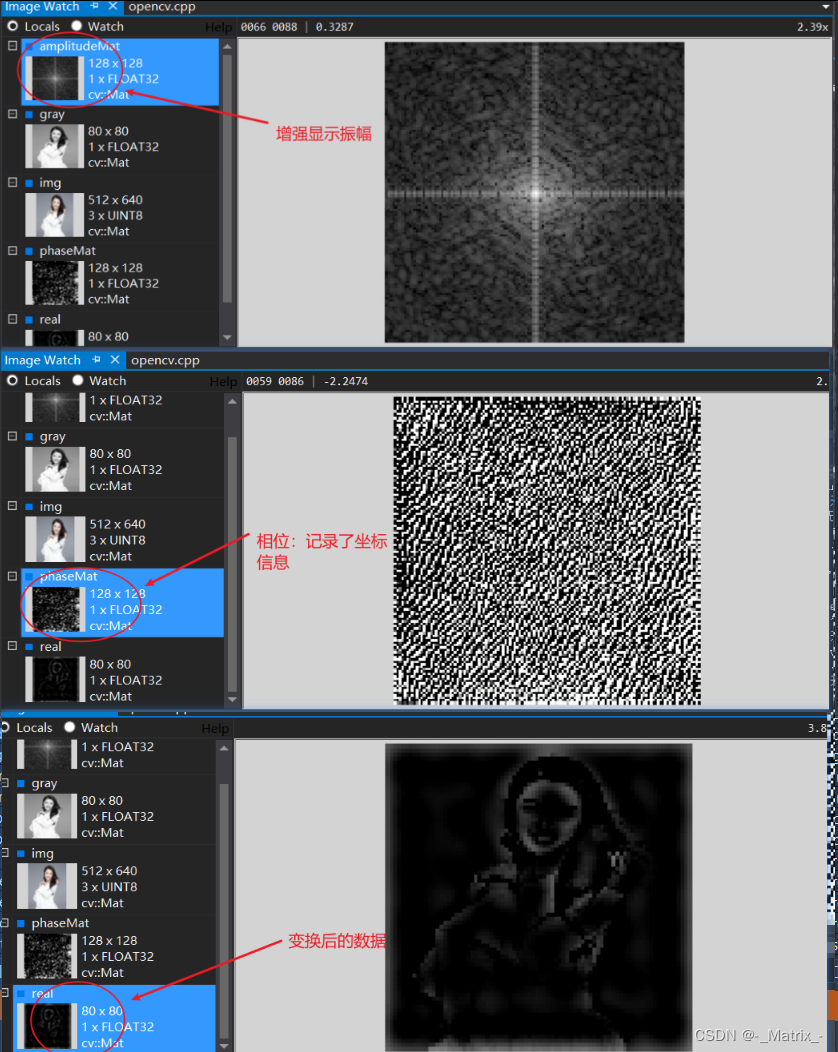The image size is (838, 1052).
Task: Click phaseMat color marker in top panel
Action: coord(29,251)
